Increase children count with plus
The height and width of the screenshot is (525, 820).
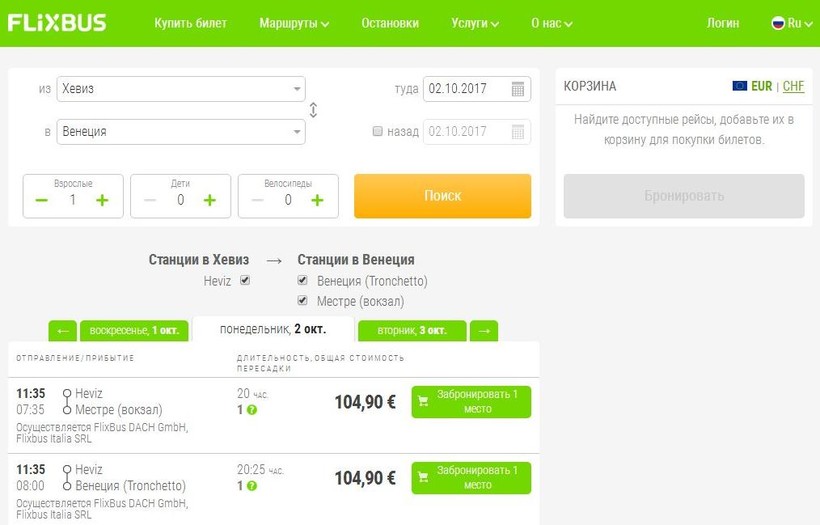pos(210,200)
